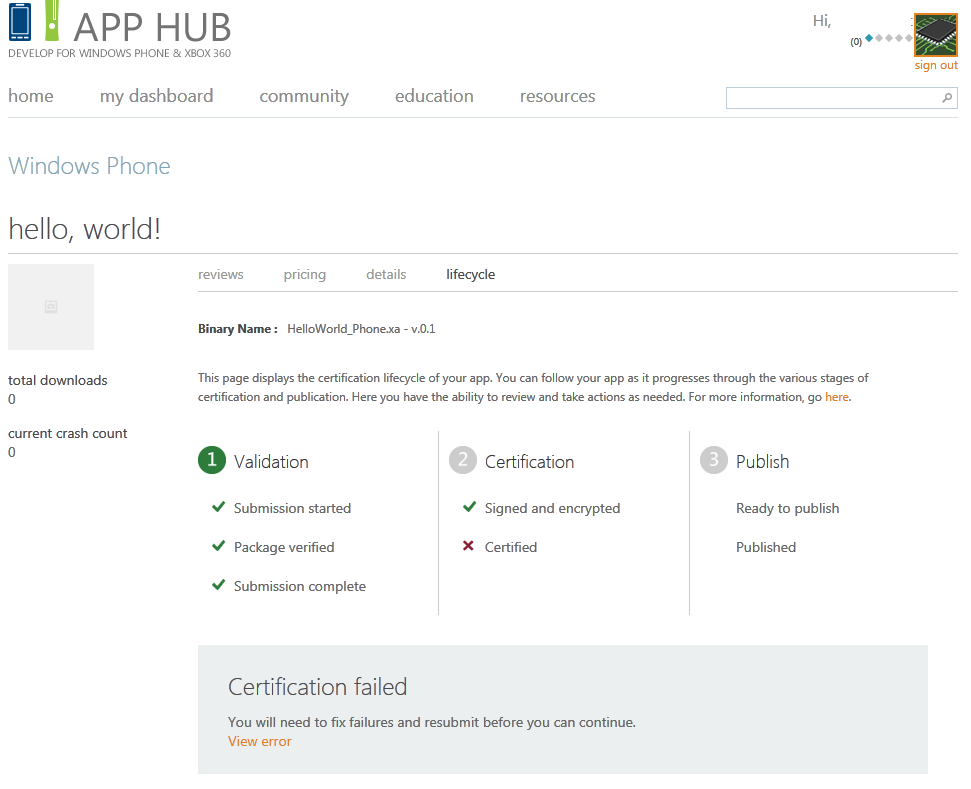Switch to the pricing tab
This screenshot has height=789, width=971.
(x=305, y=274)
